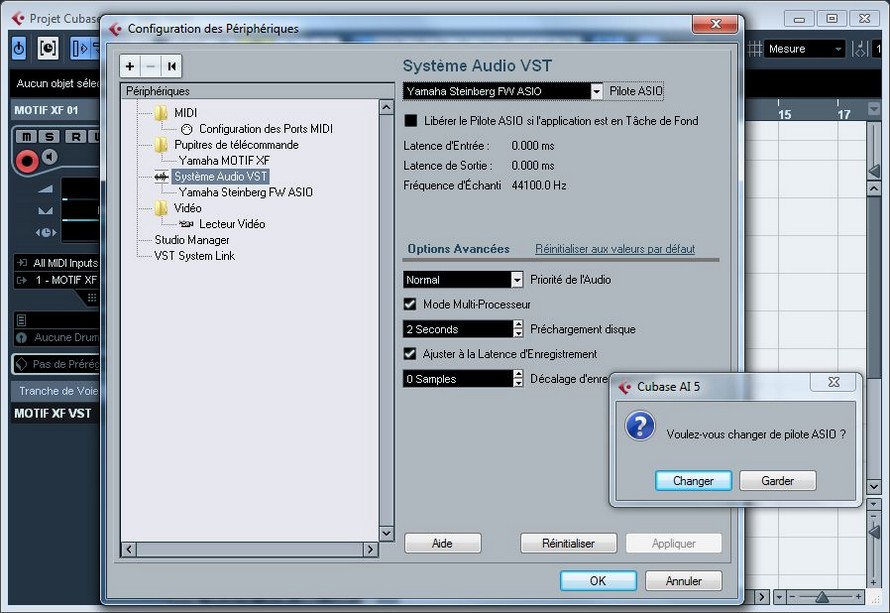Click the zoom slider at bottom right

click(822, 597)
